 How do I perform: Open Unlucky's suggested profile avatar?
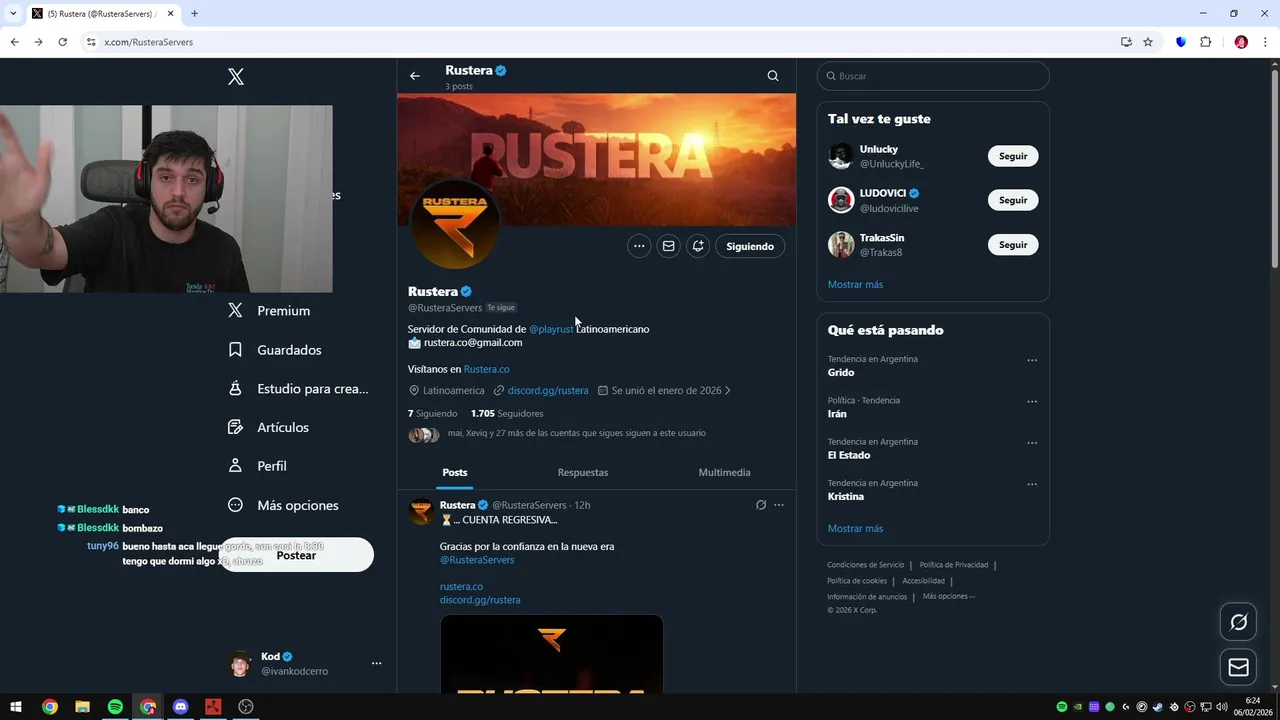[841, 156]
